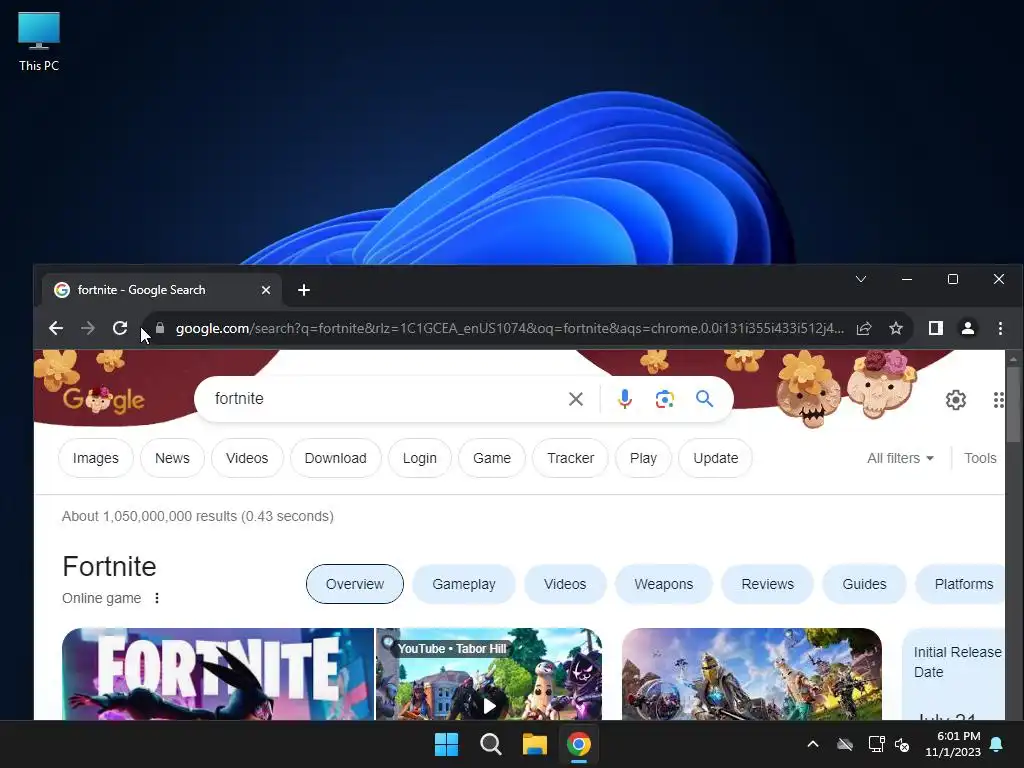Open Chrome's three-dot menu
Image resolution: width=1024 pixels, height=768 pixels.
(x=1000, y=328)
